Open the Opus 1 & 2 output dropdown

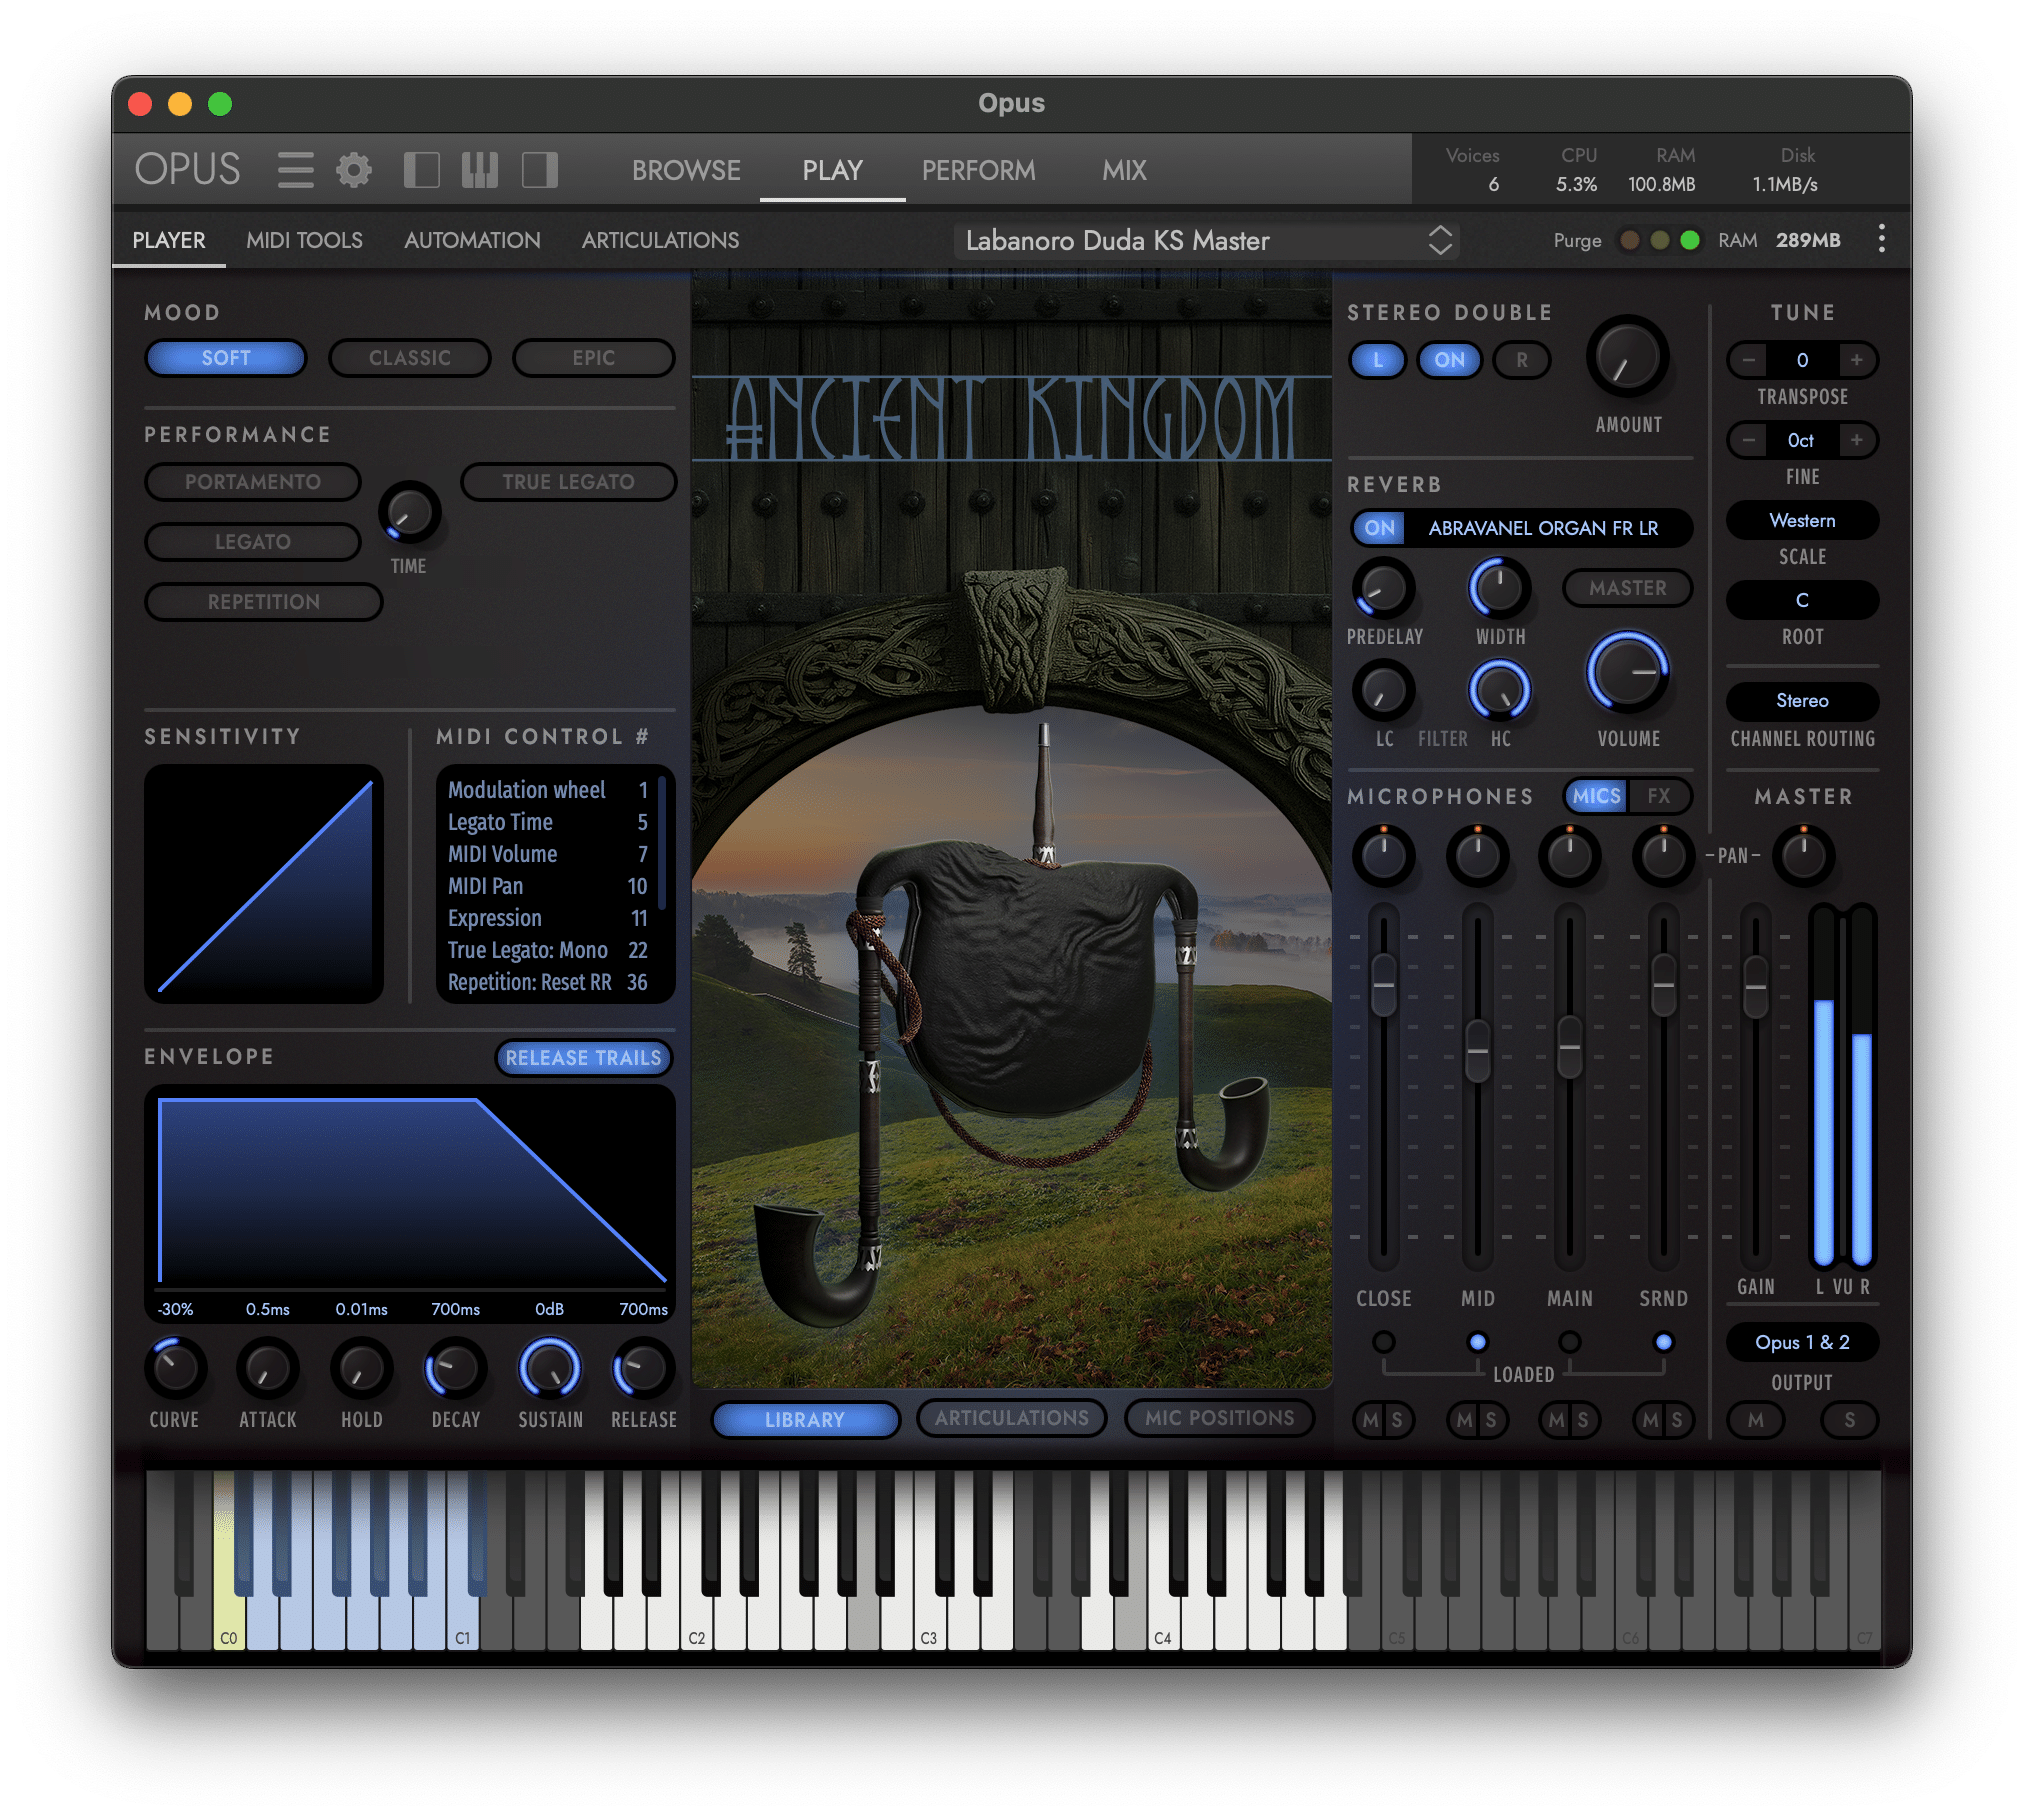(1802, 1343)
